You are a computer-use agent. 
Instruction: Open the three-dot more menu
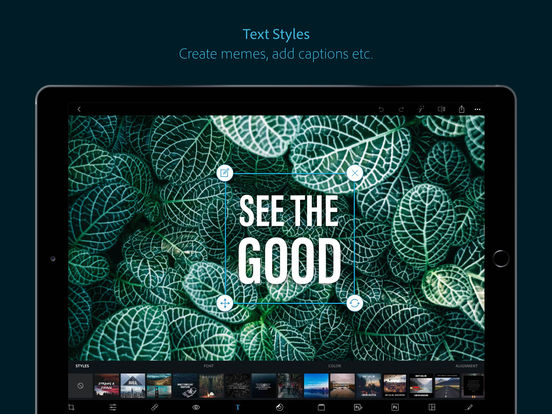coord(477,109)
